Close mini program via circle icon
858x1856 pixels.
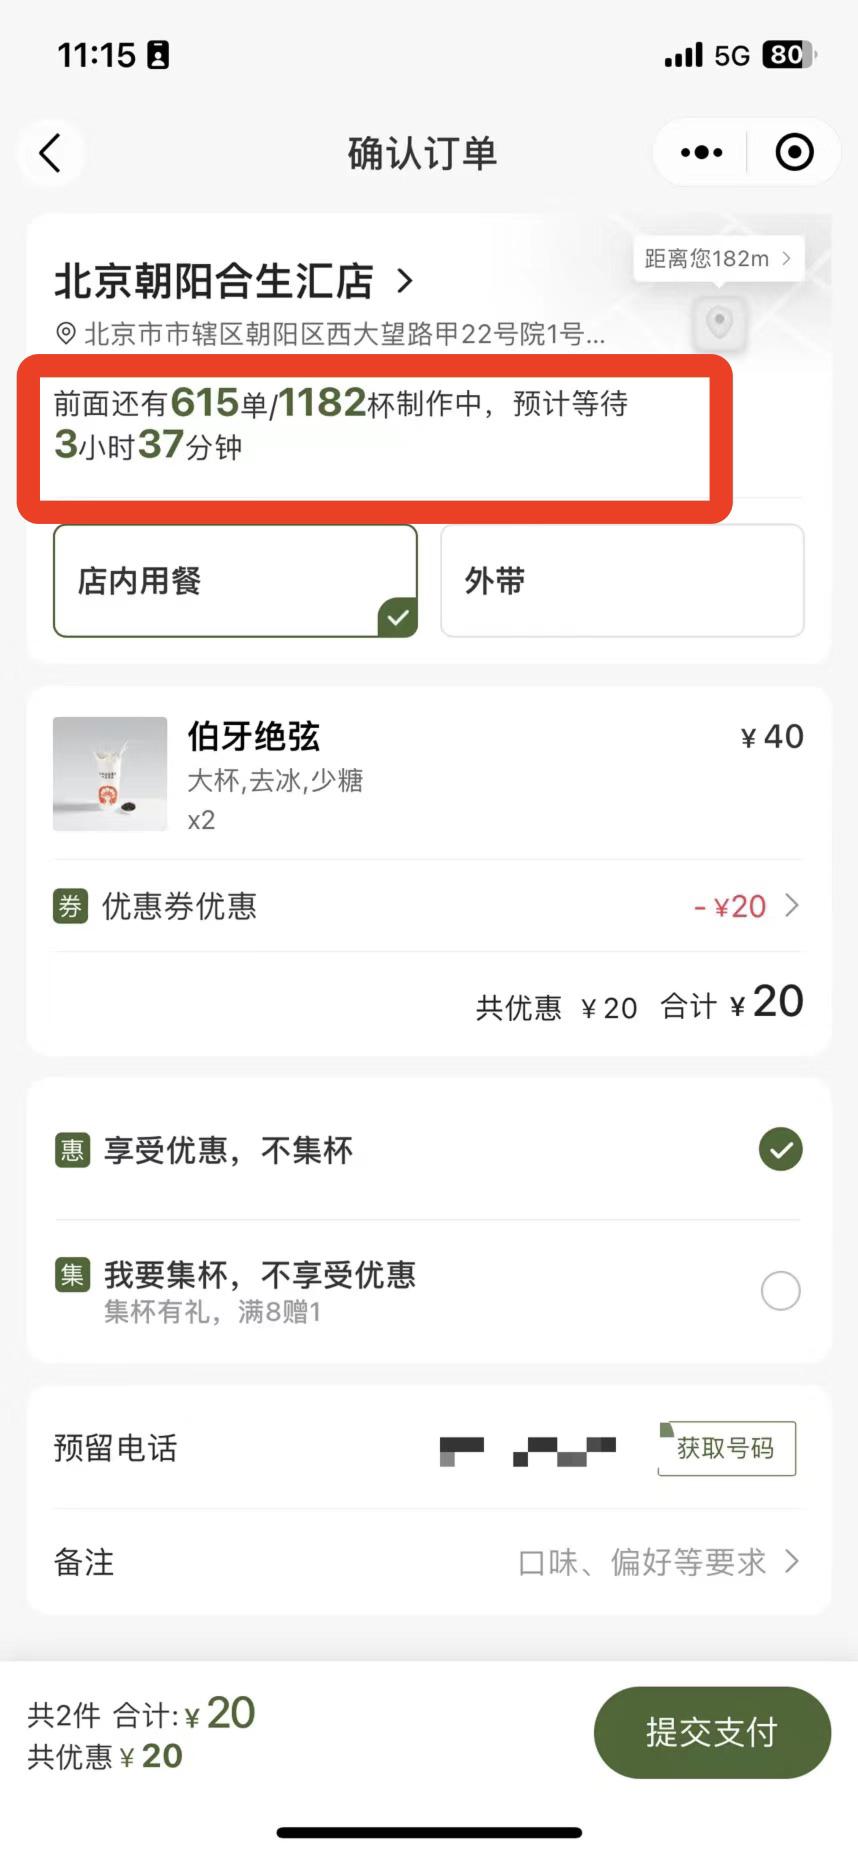point(794,152)
